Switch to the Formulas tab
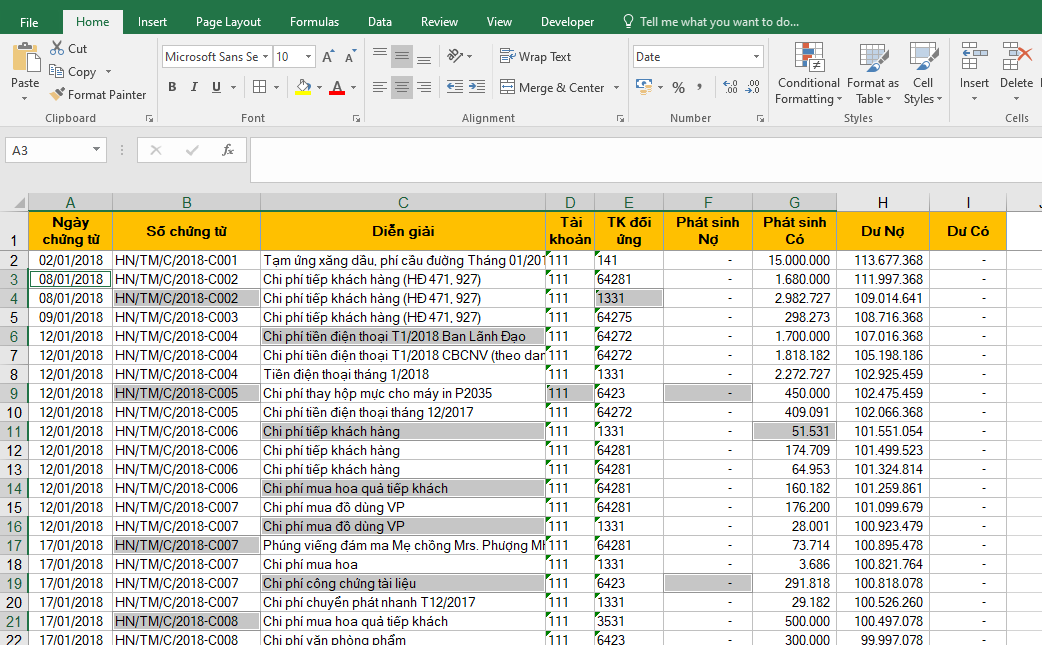The image size is (1042, 645). coord(314,22)
